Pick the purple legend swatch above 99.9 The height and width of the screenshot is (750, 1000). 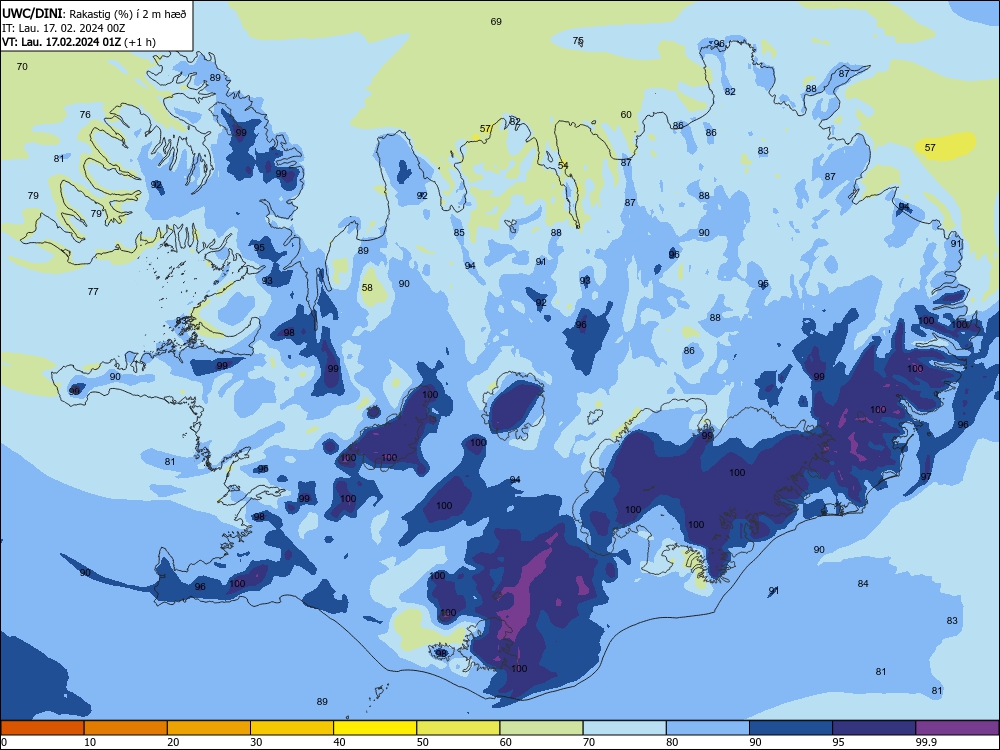(957, 728)
